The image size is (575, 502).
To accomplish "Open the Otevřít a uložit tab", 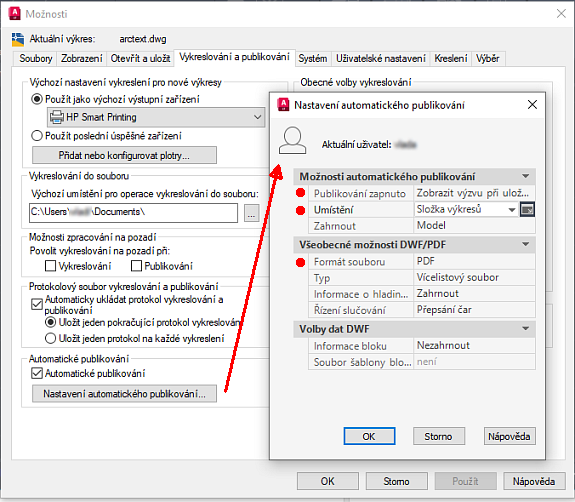I will tap(140, 59).
